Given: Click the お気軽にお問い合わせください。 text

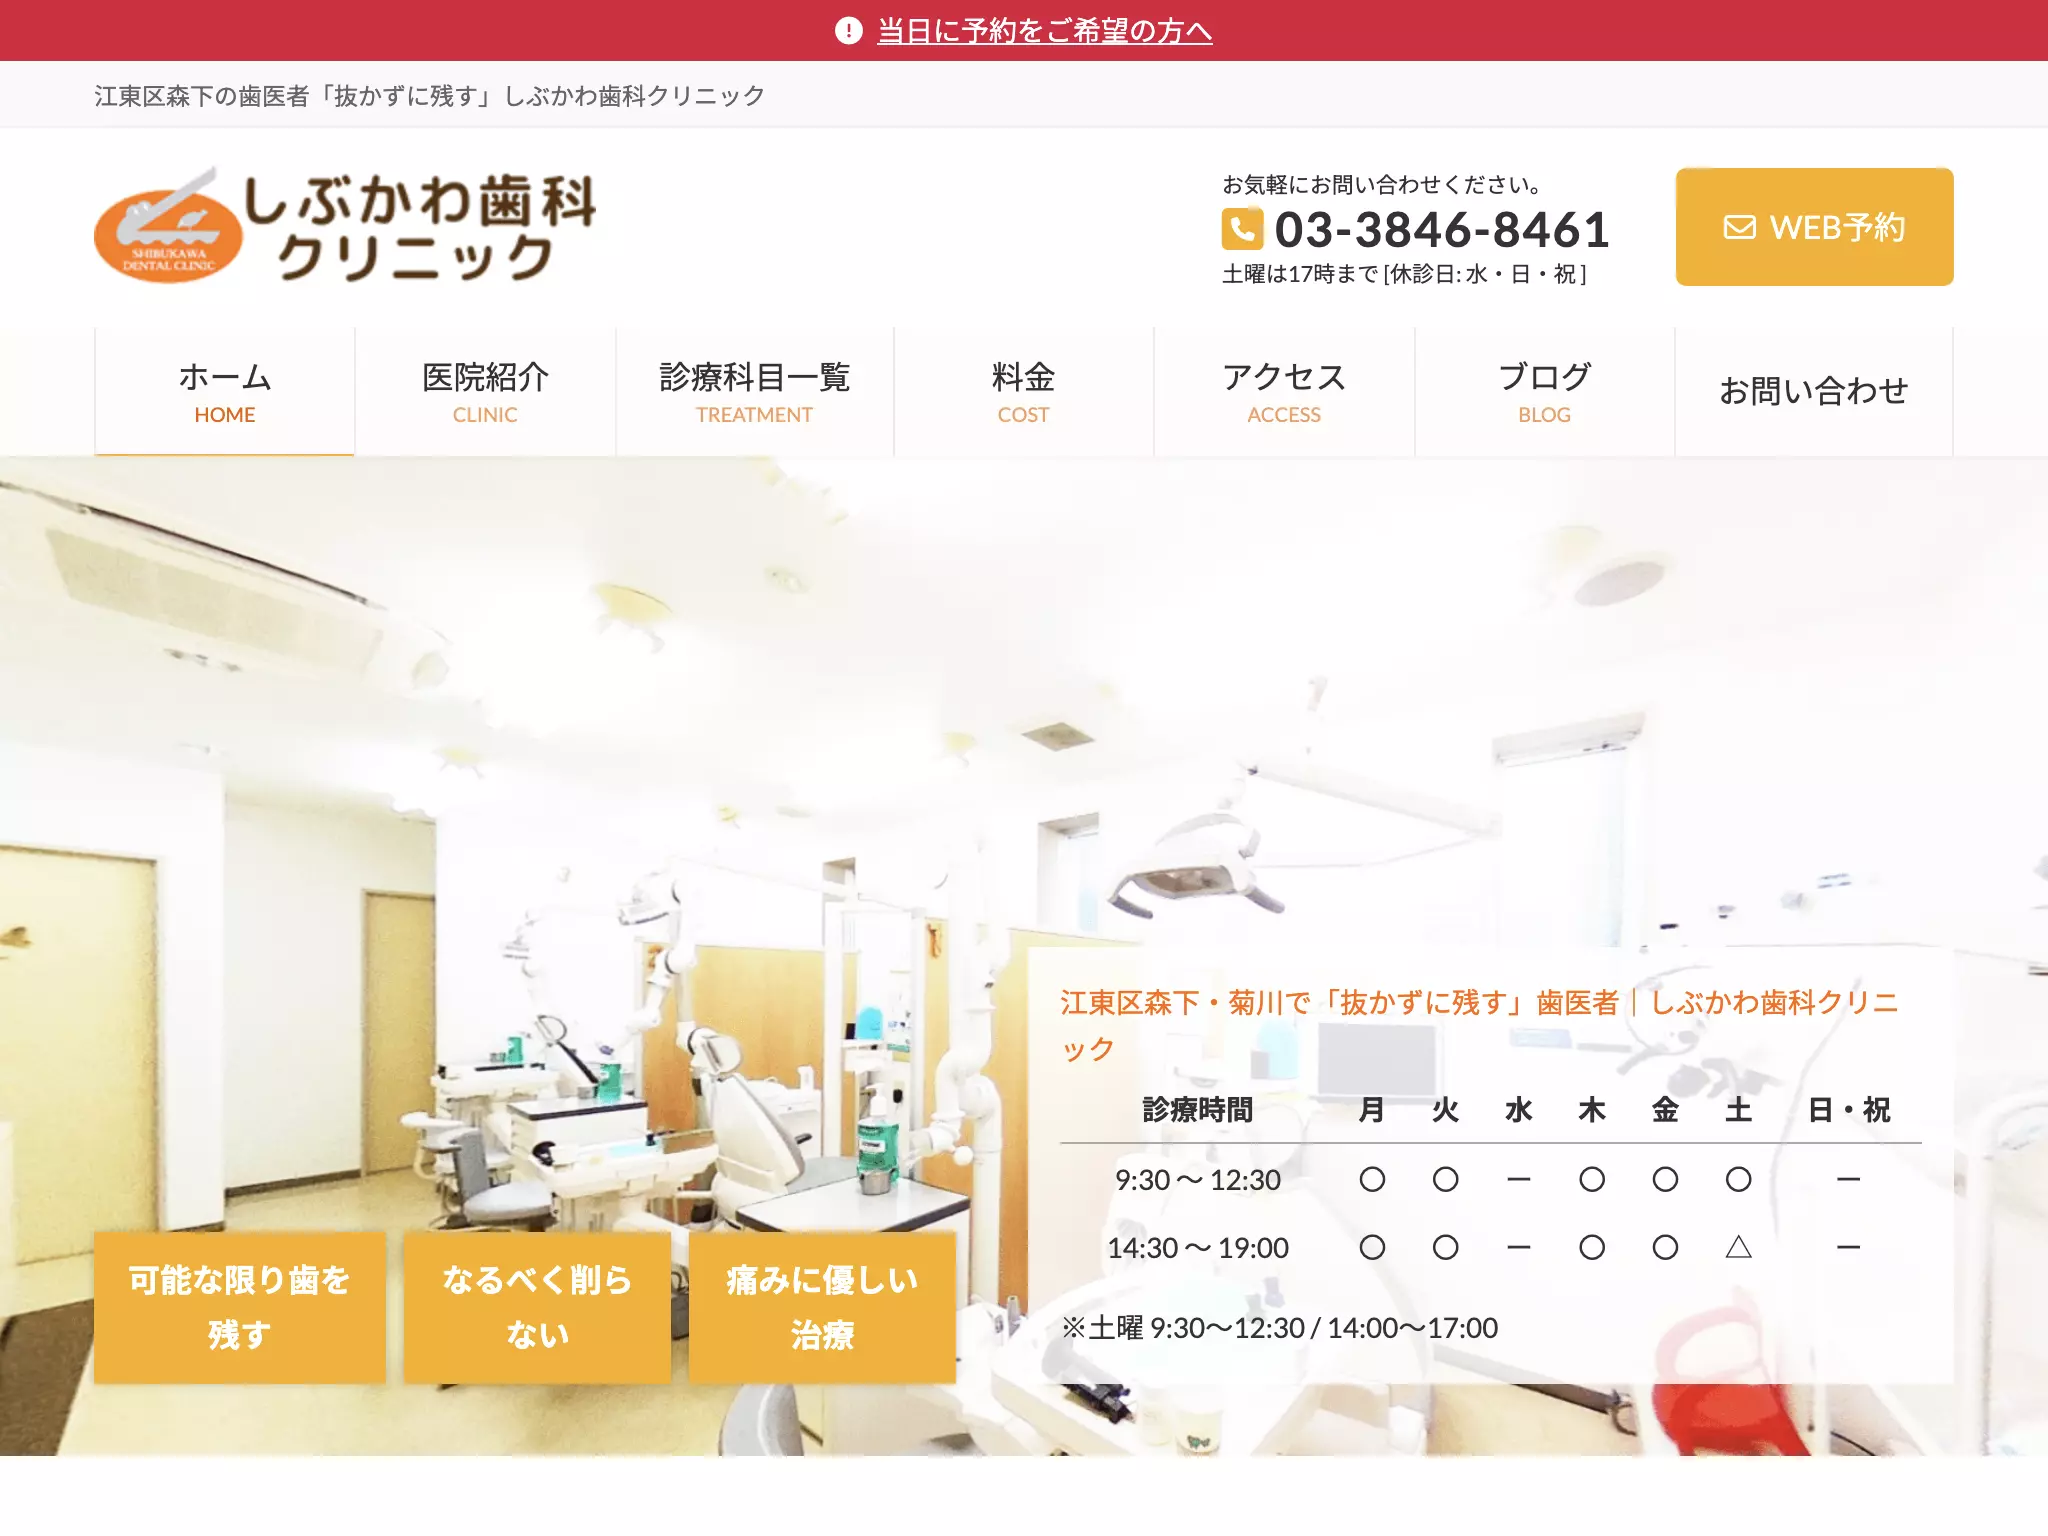Looking at the screenshot, I should pos(1383,185).
